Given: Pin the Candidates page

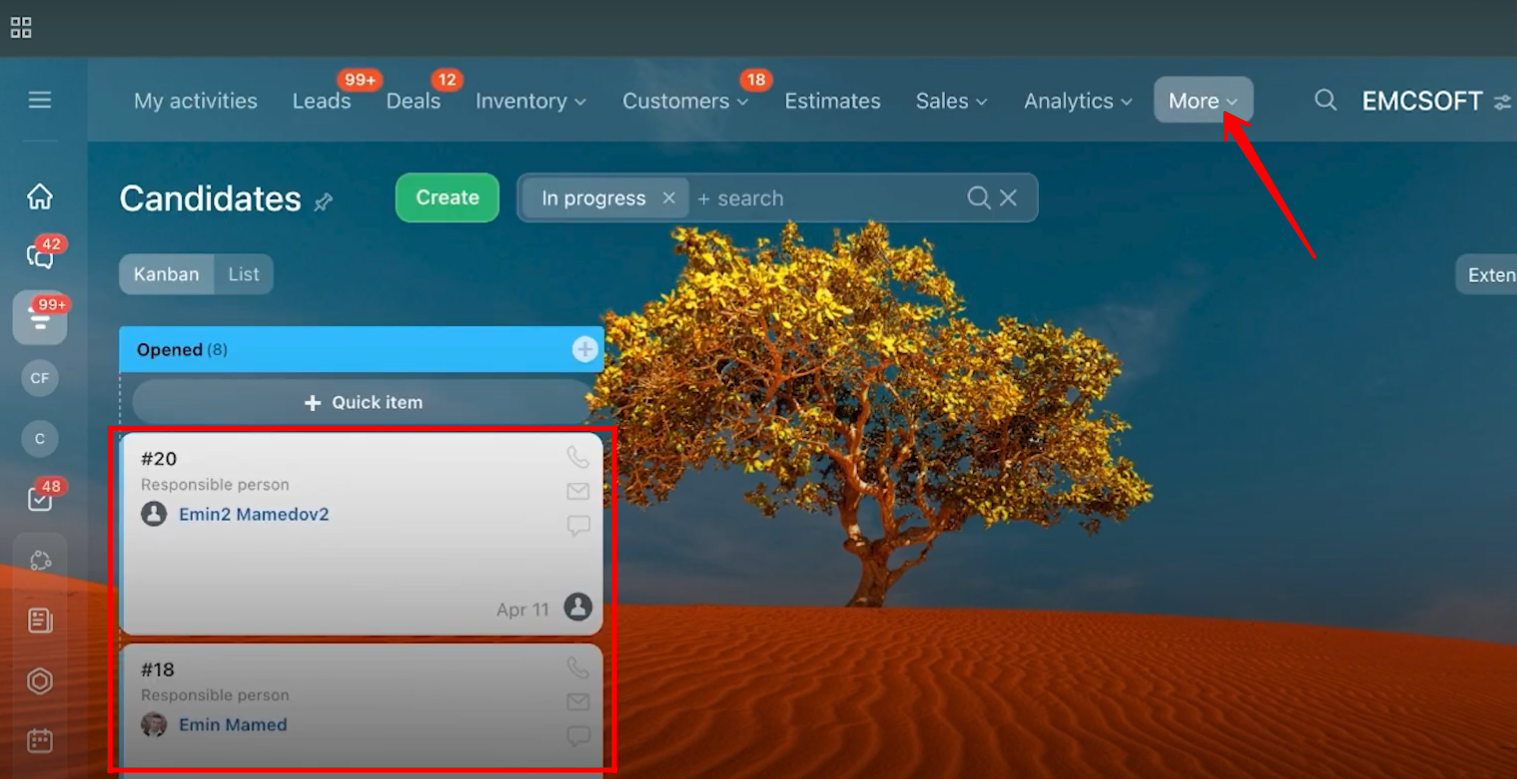Looking at the screenshot, I should coord(323,202).
